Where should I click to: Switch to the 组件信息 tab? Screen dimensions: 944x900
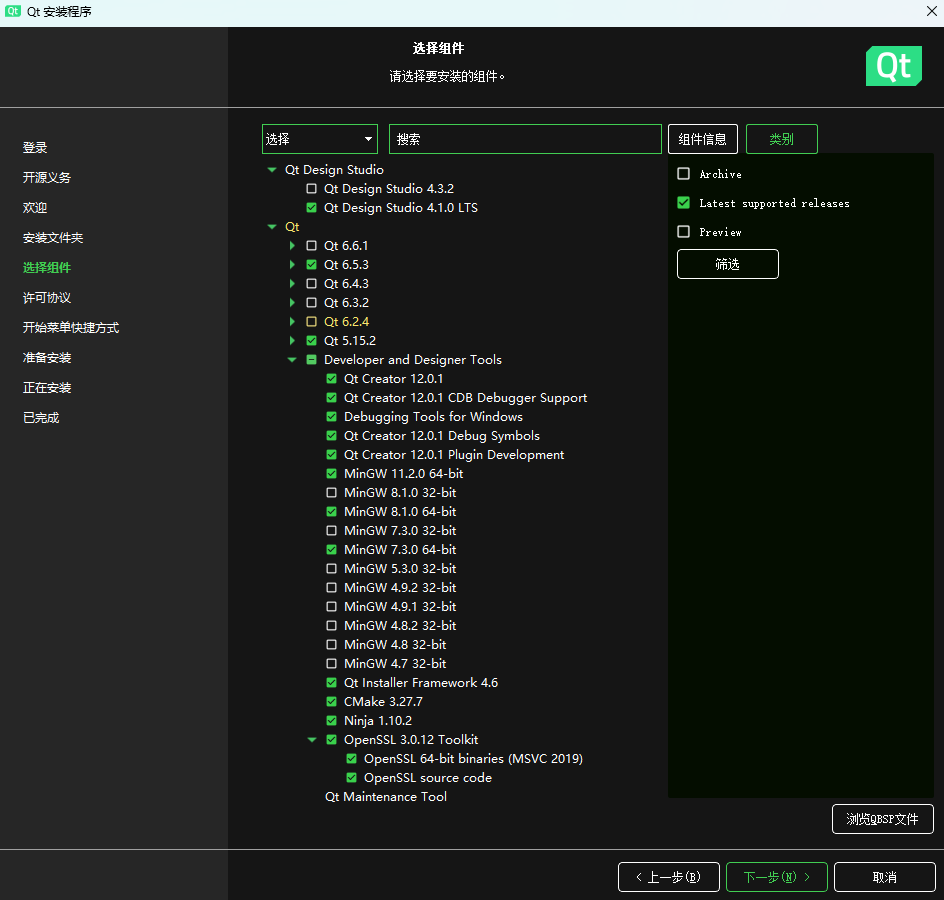[703, 139]
